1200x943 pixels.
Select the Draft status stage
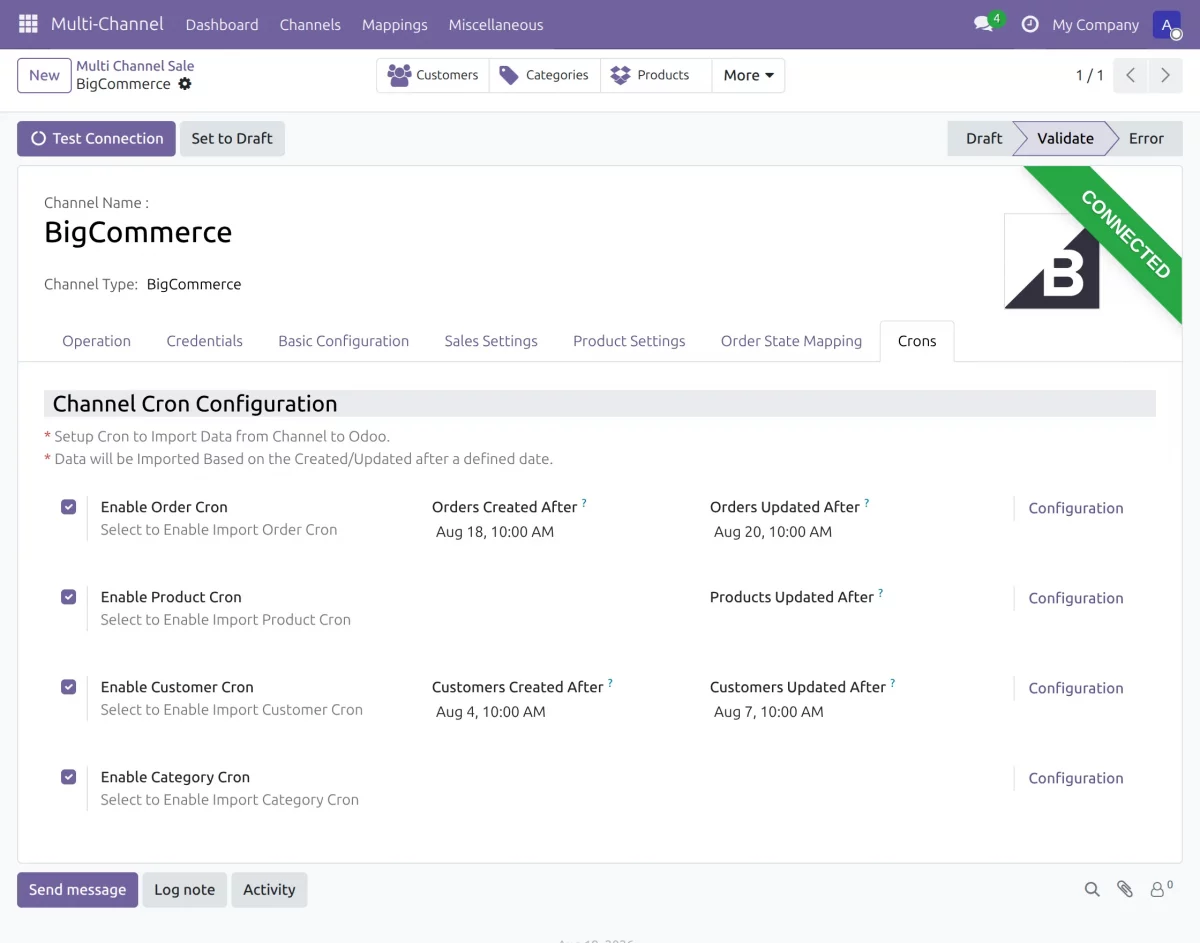pyautogui.click(x=983, y=139)
